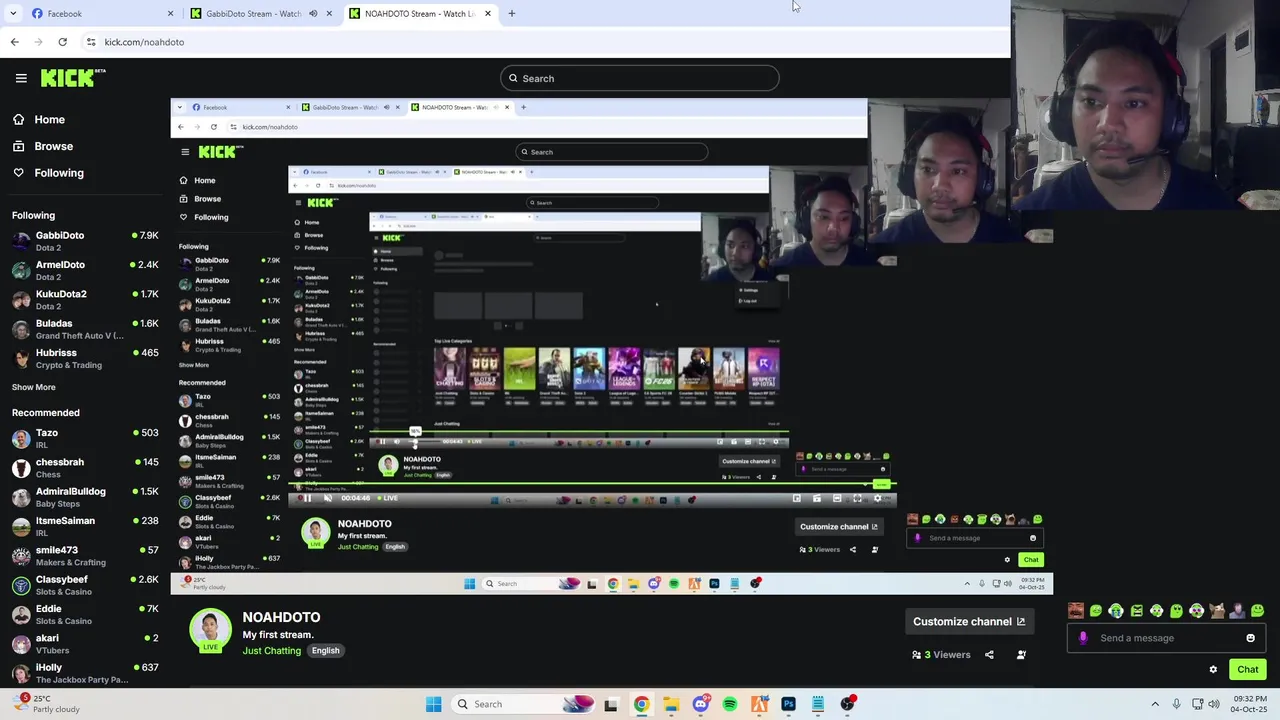Open AdmiralBulldog recommended channel
The image size is (1280, 720).
(x=85, y=497)
